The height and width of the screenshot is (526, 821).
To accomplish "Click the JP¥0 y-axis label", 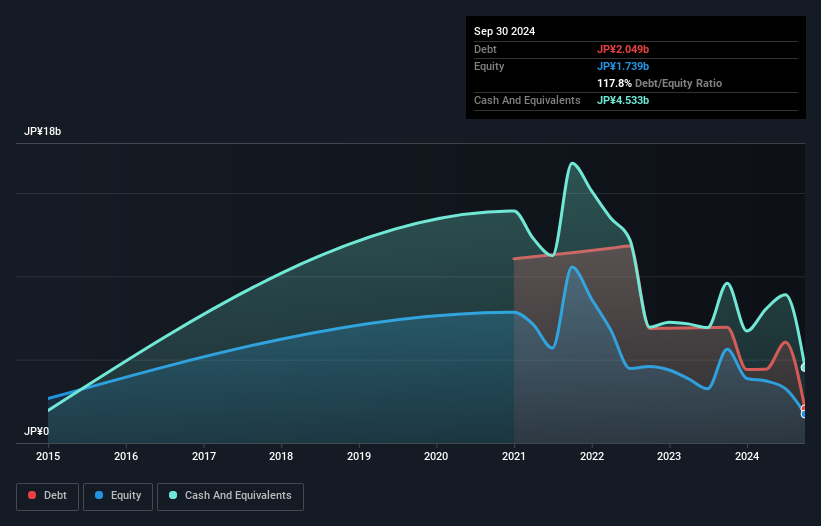I will tap(36, 431).
